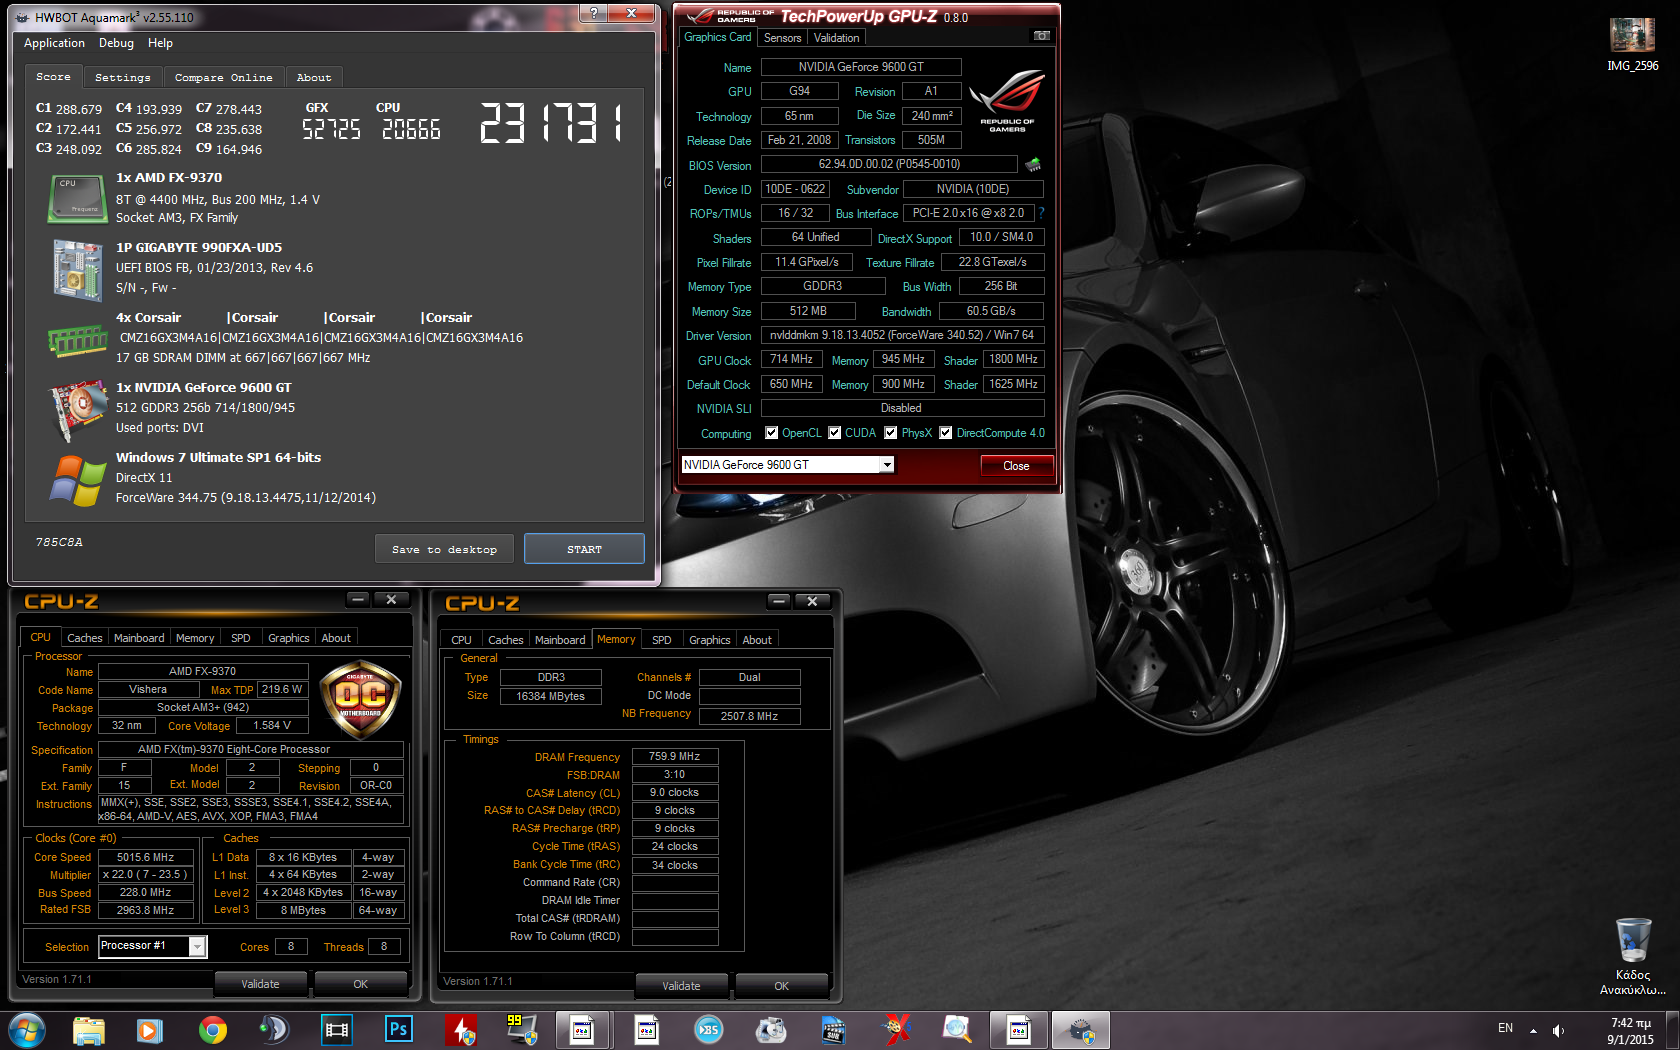
Task: Open the magnifier image viewer taskbar icon
Action: [x=957, y=1030]
